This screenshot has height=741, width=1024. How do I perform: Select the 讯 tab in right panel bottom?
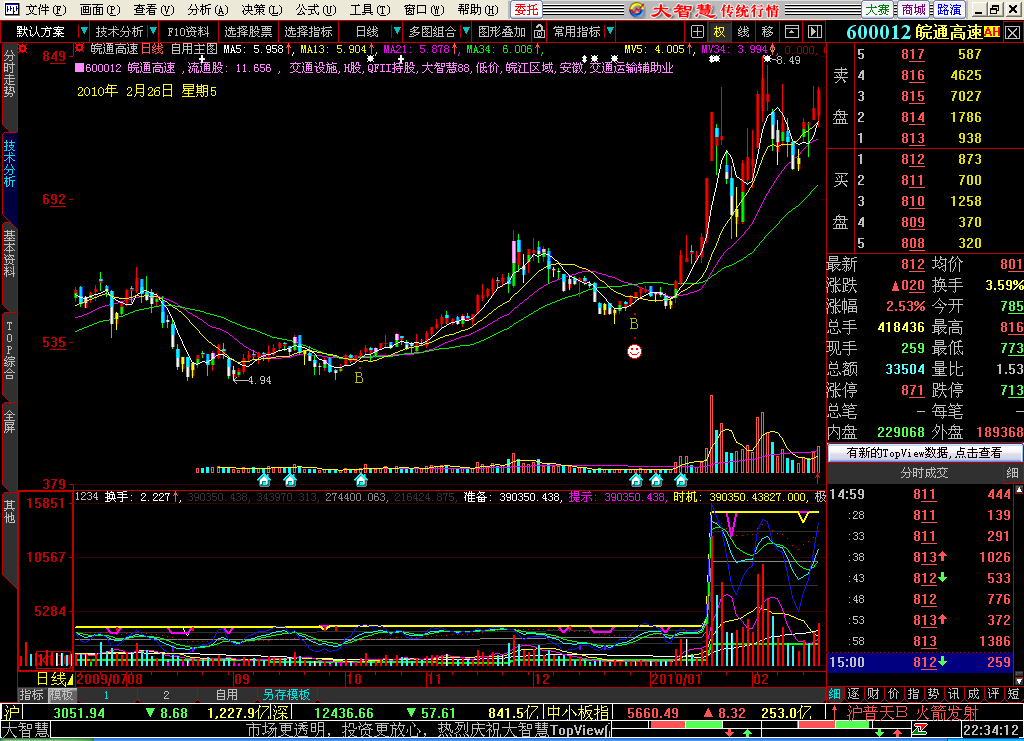(953, 694)
